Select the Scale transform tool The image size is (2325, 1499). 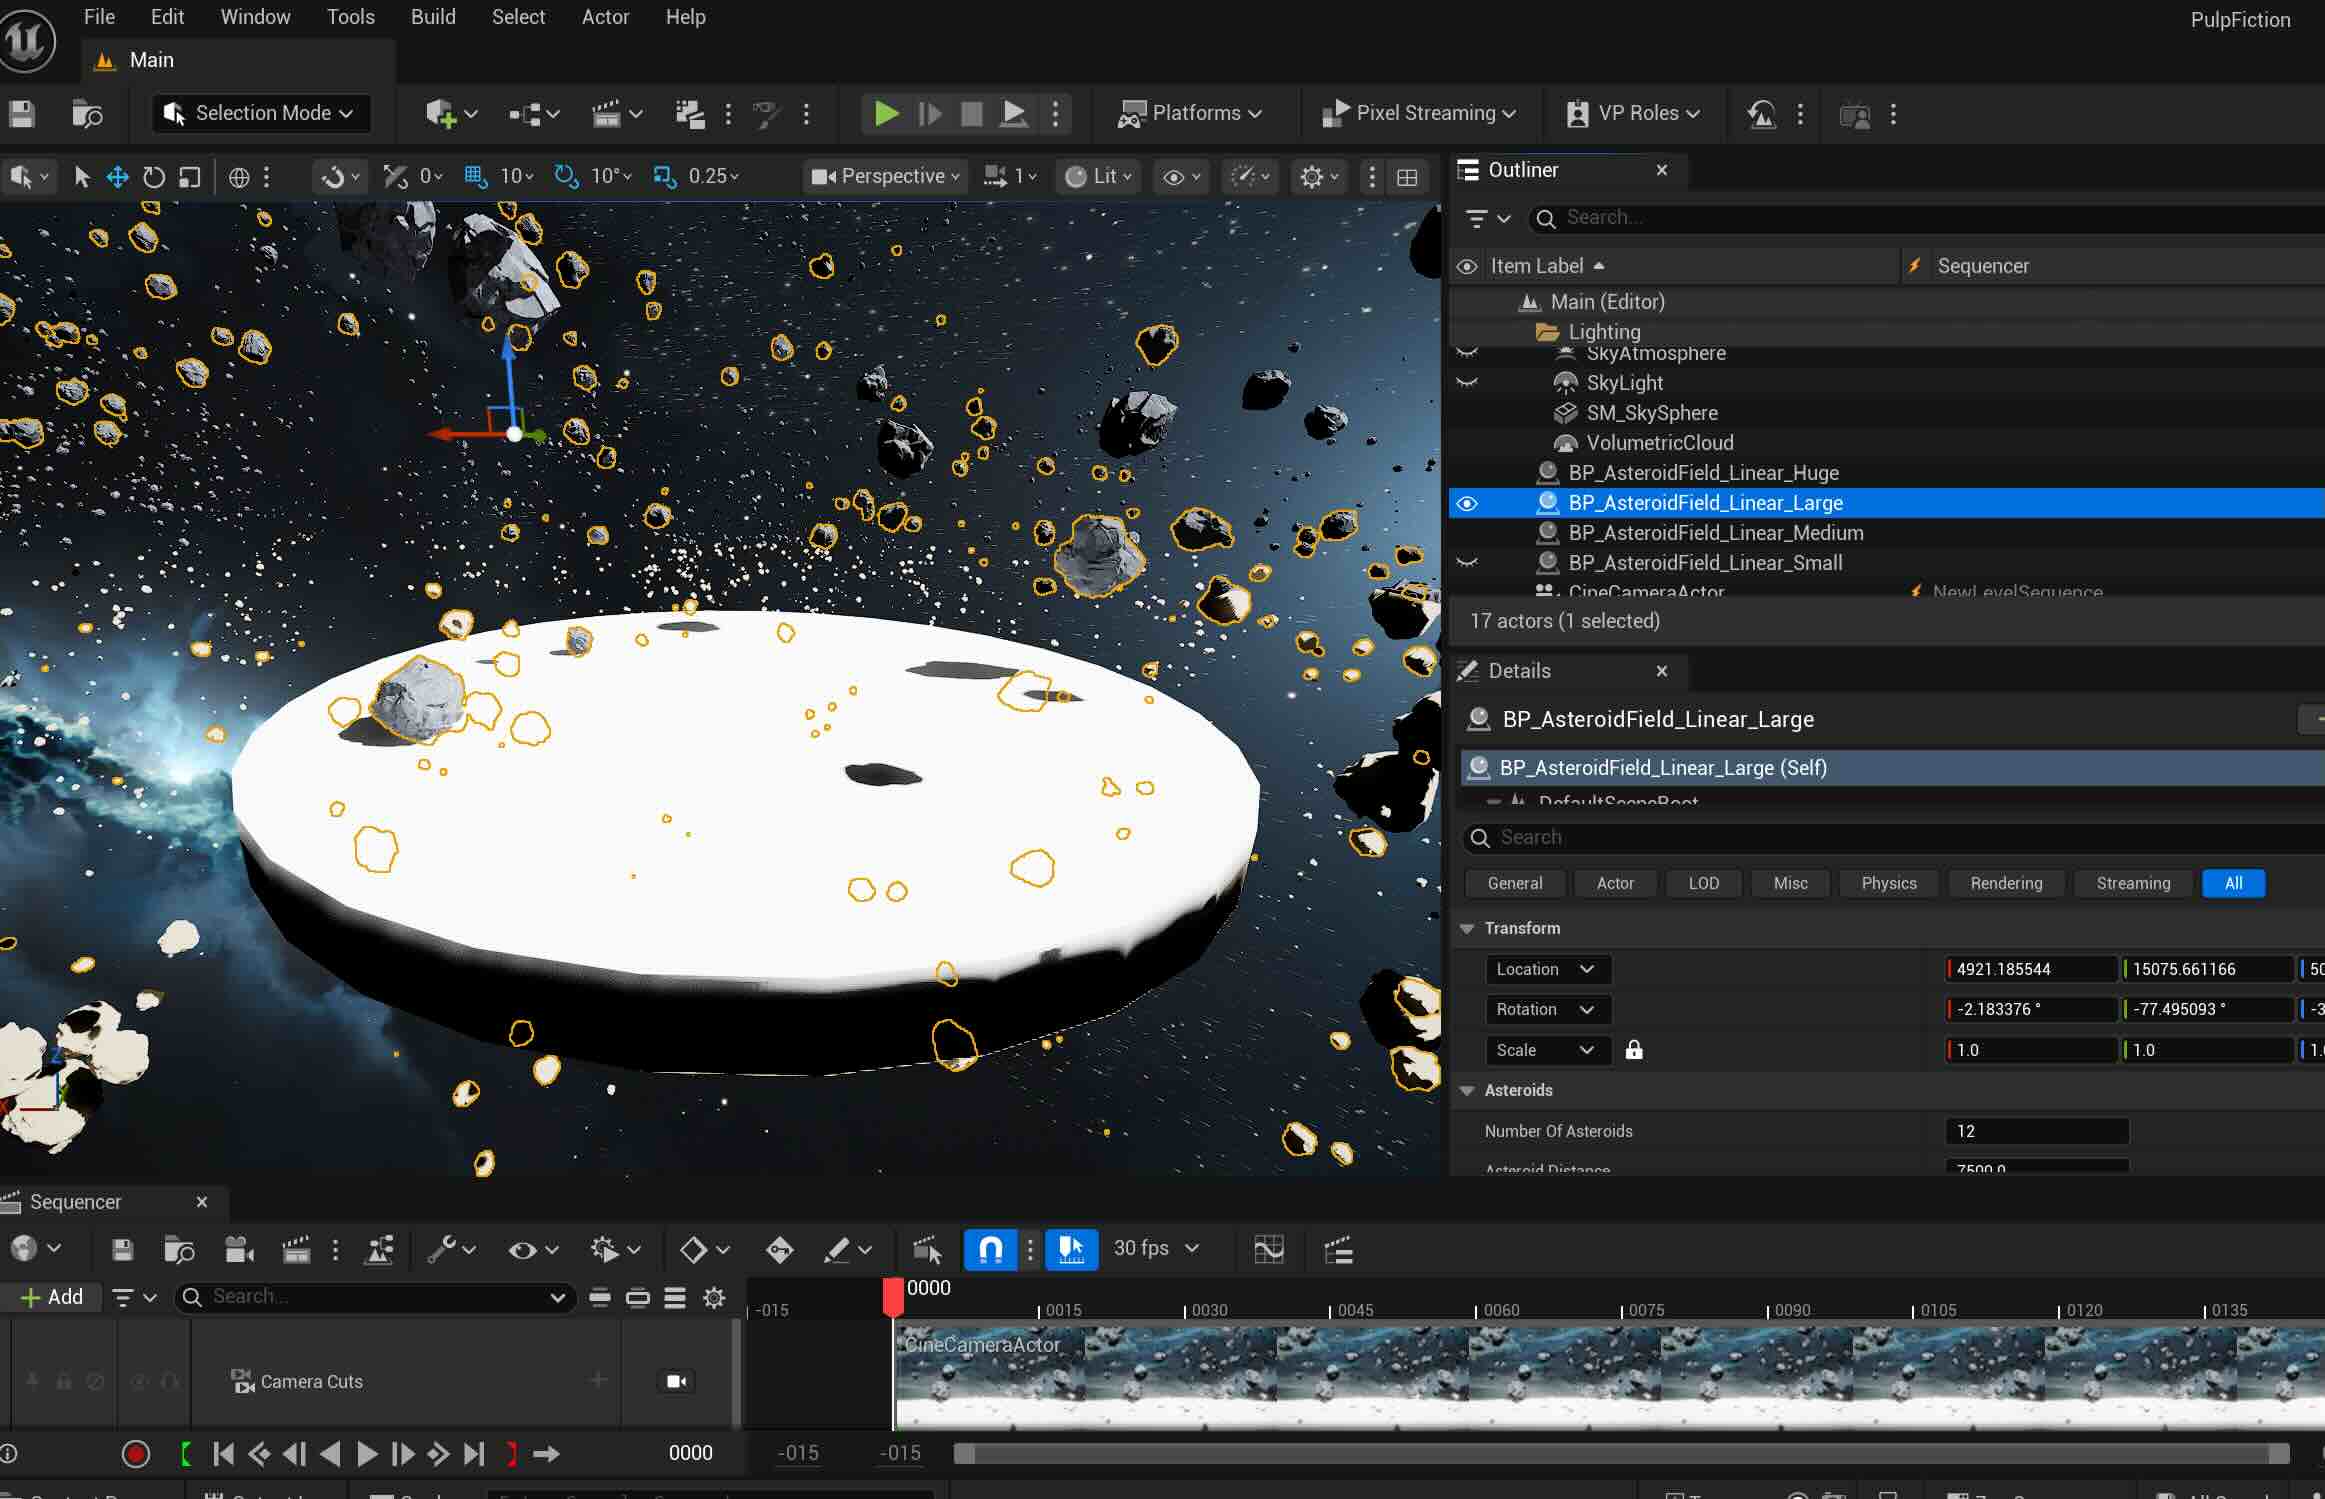pos(189,177)
